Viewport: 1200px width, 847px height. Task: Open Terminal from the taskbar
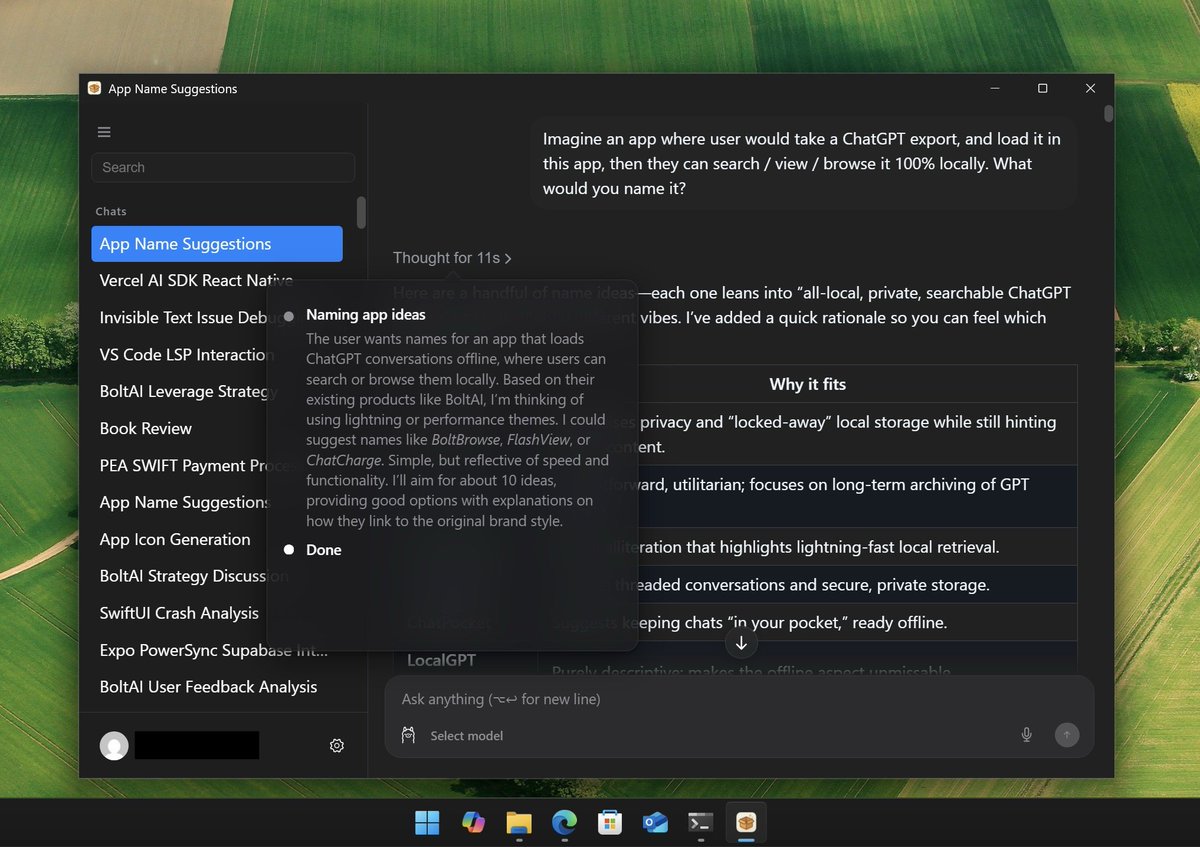click(x=700, y=822)
